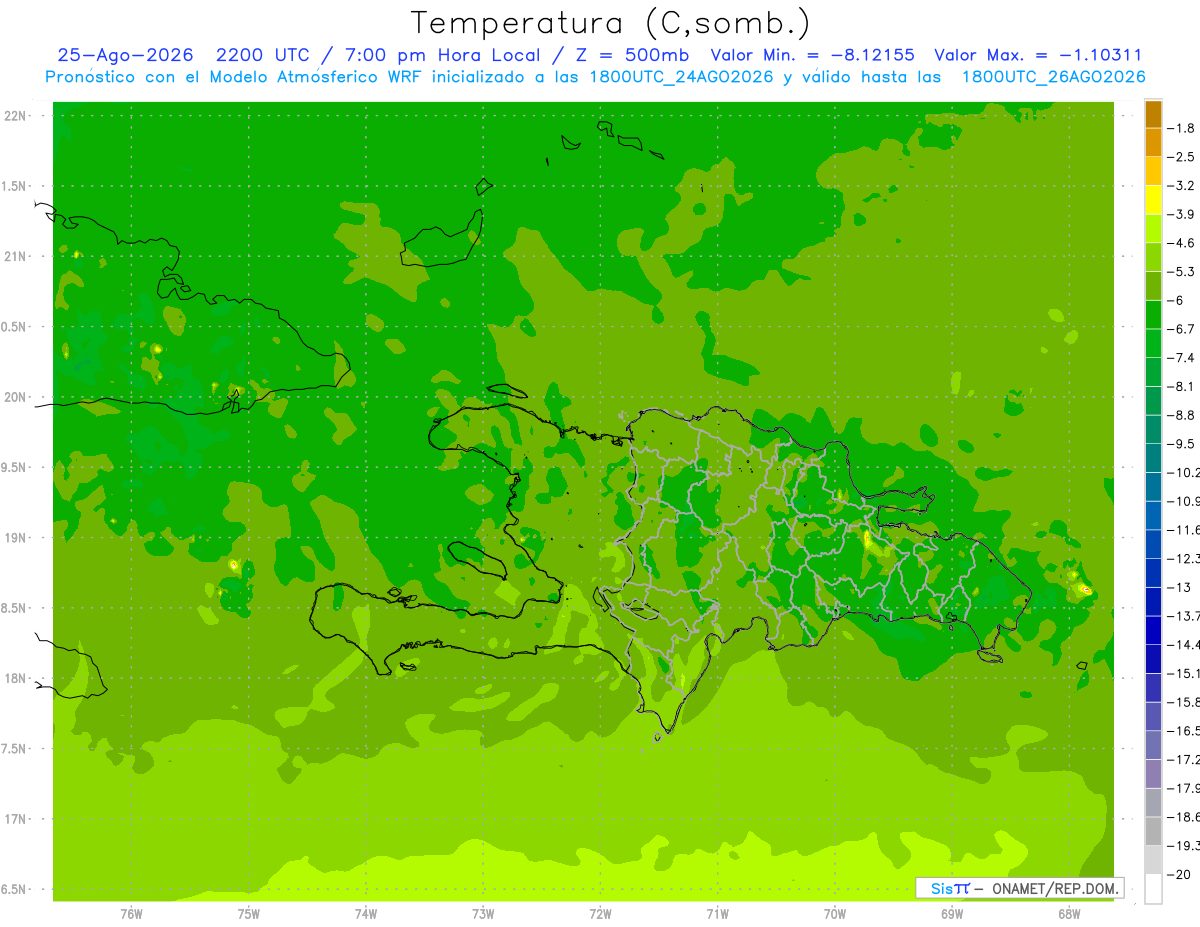The width and height of the screenshot is (1200, 927).
Task: Pick the gray swatch between -18.6 and -19.3
Action: [x=1153, y=831]
